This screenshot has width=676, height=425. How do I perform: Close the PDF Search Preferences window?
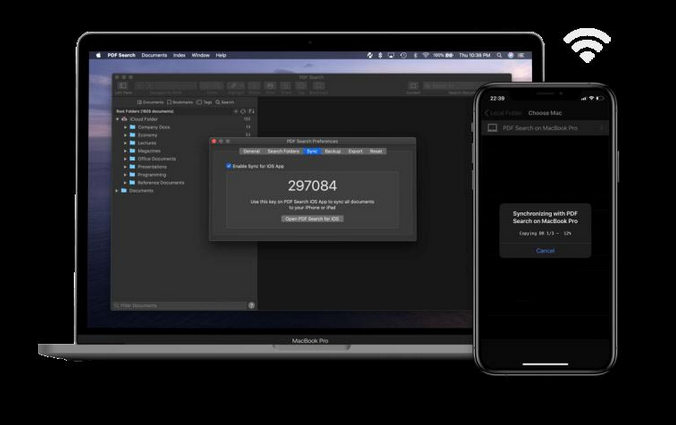[x=214, y=141]
